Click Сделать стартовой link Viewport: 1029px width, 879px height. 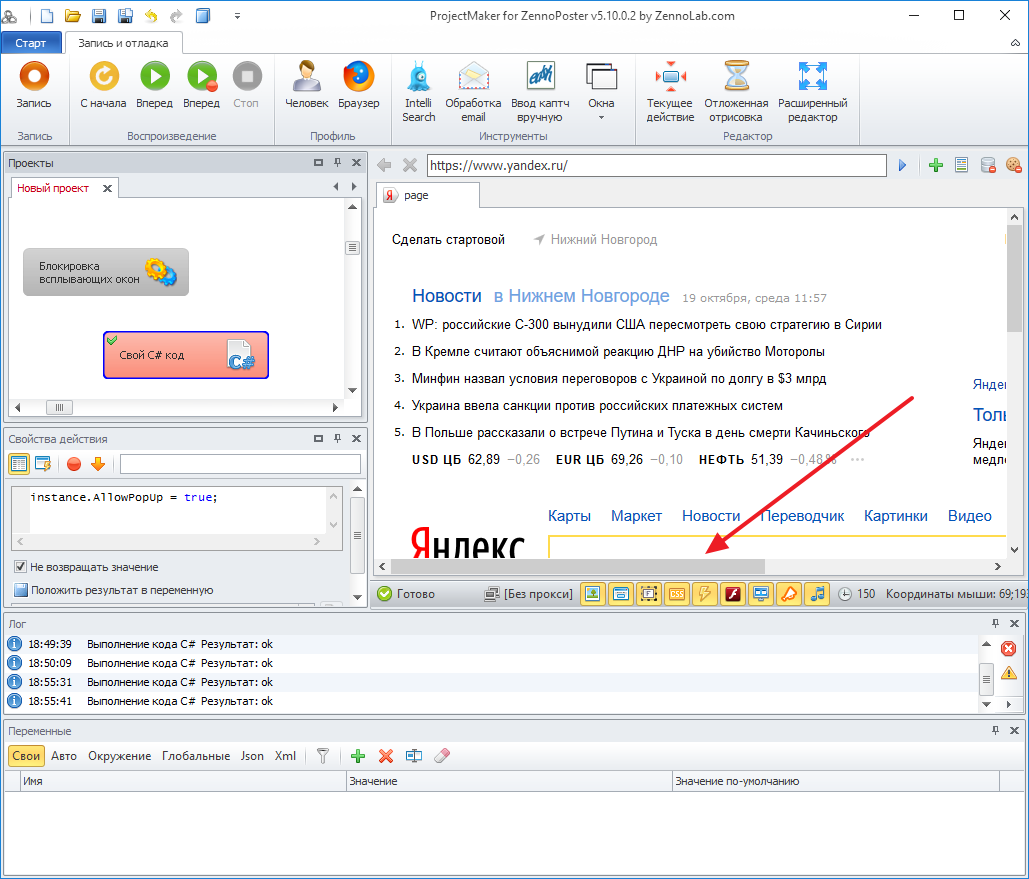click(448, 240)
